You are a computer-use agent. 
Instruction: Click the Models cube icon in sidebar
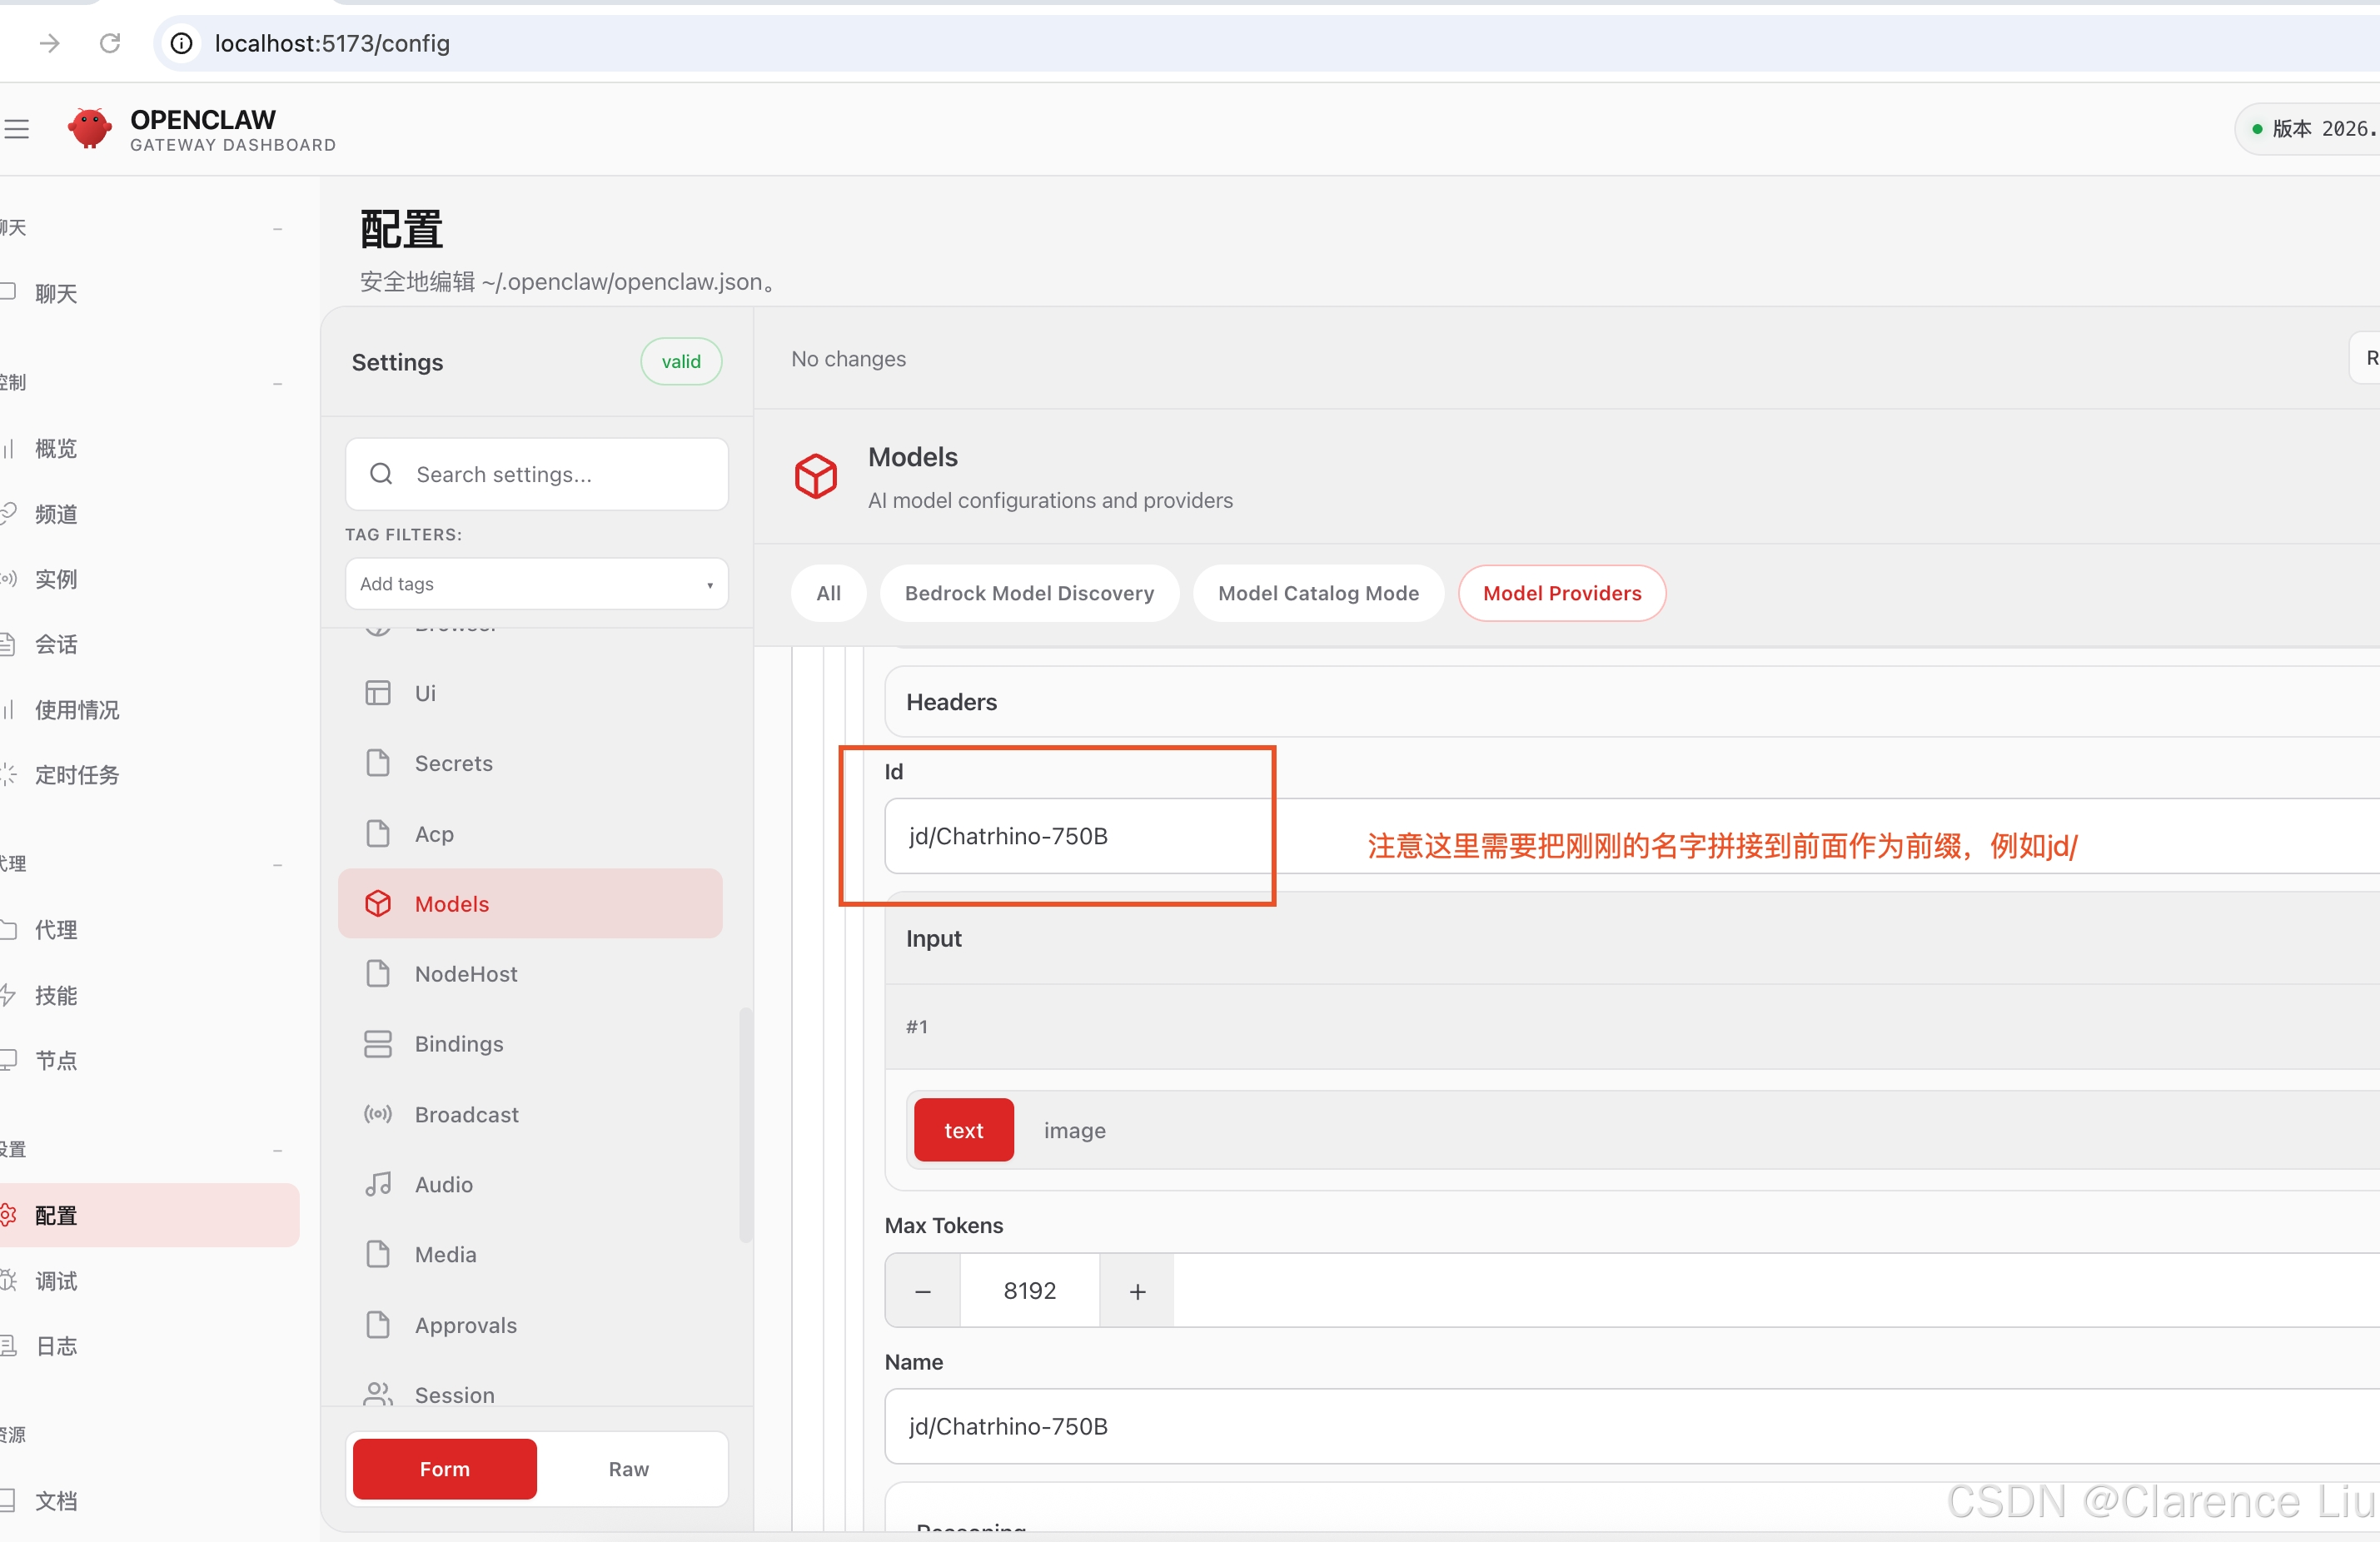click(378, 903)
